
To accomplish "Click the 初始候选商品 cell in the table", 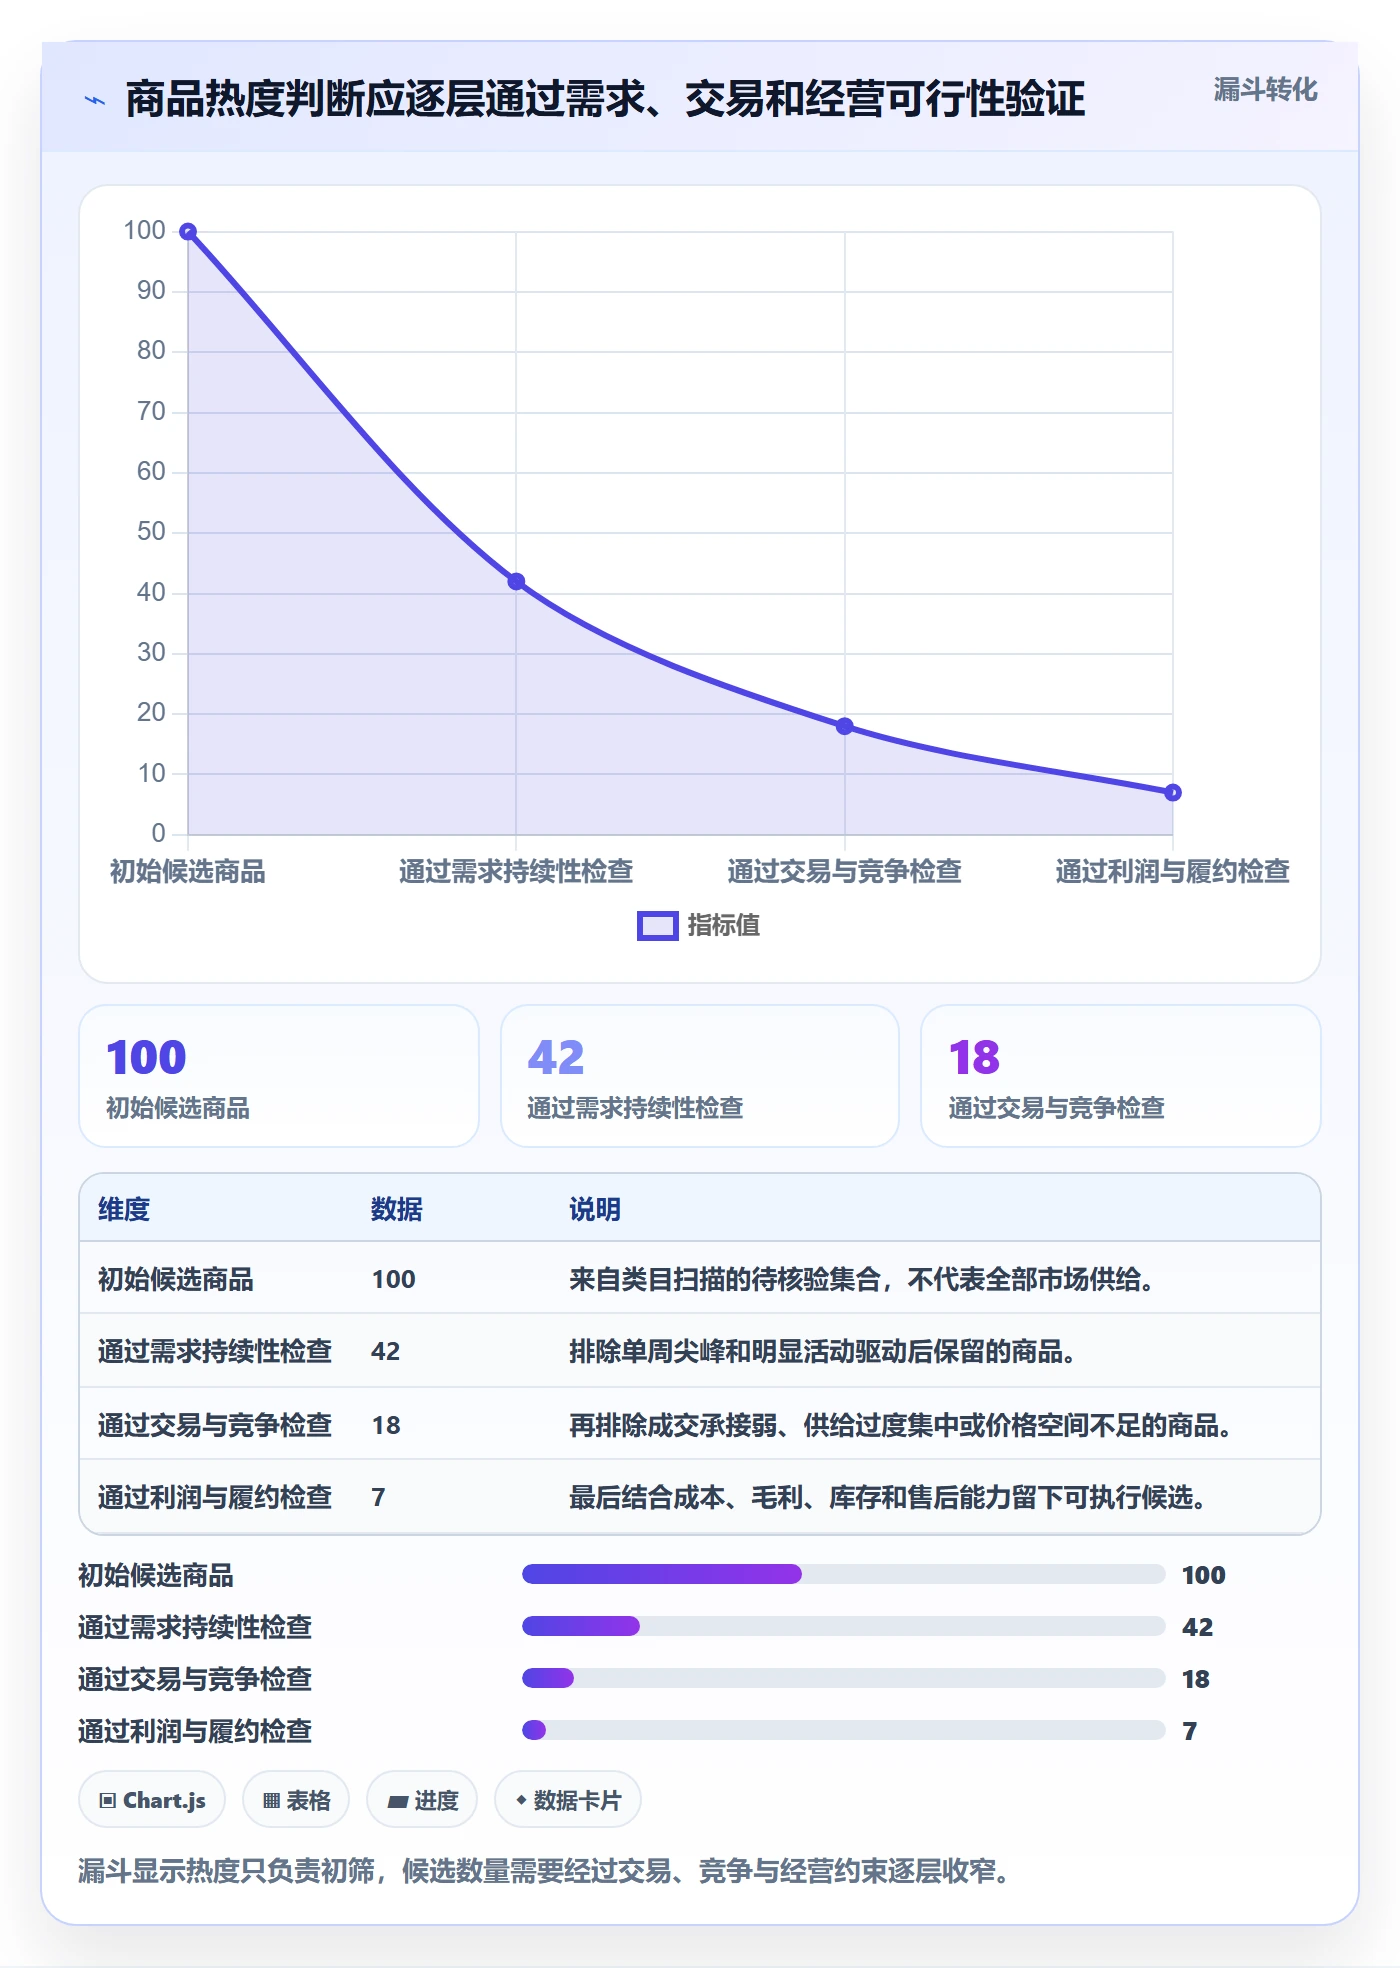I will [176, 1280].
